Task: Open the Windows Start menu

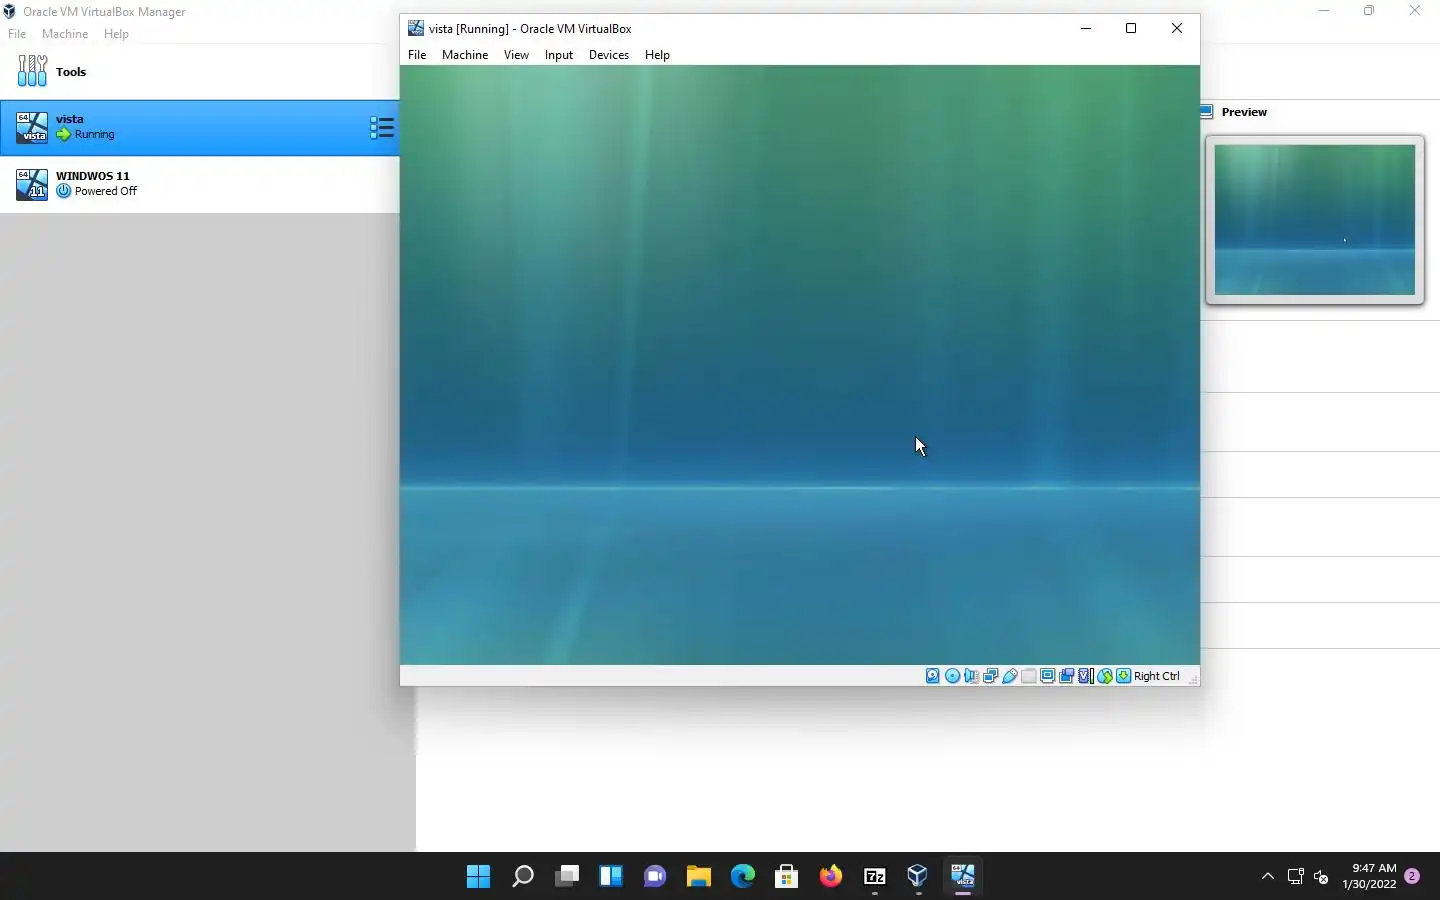Action: 478,876
